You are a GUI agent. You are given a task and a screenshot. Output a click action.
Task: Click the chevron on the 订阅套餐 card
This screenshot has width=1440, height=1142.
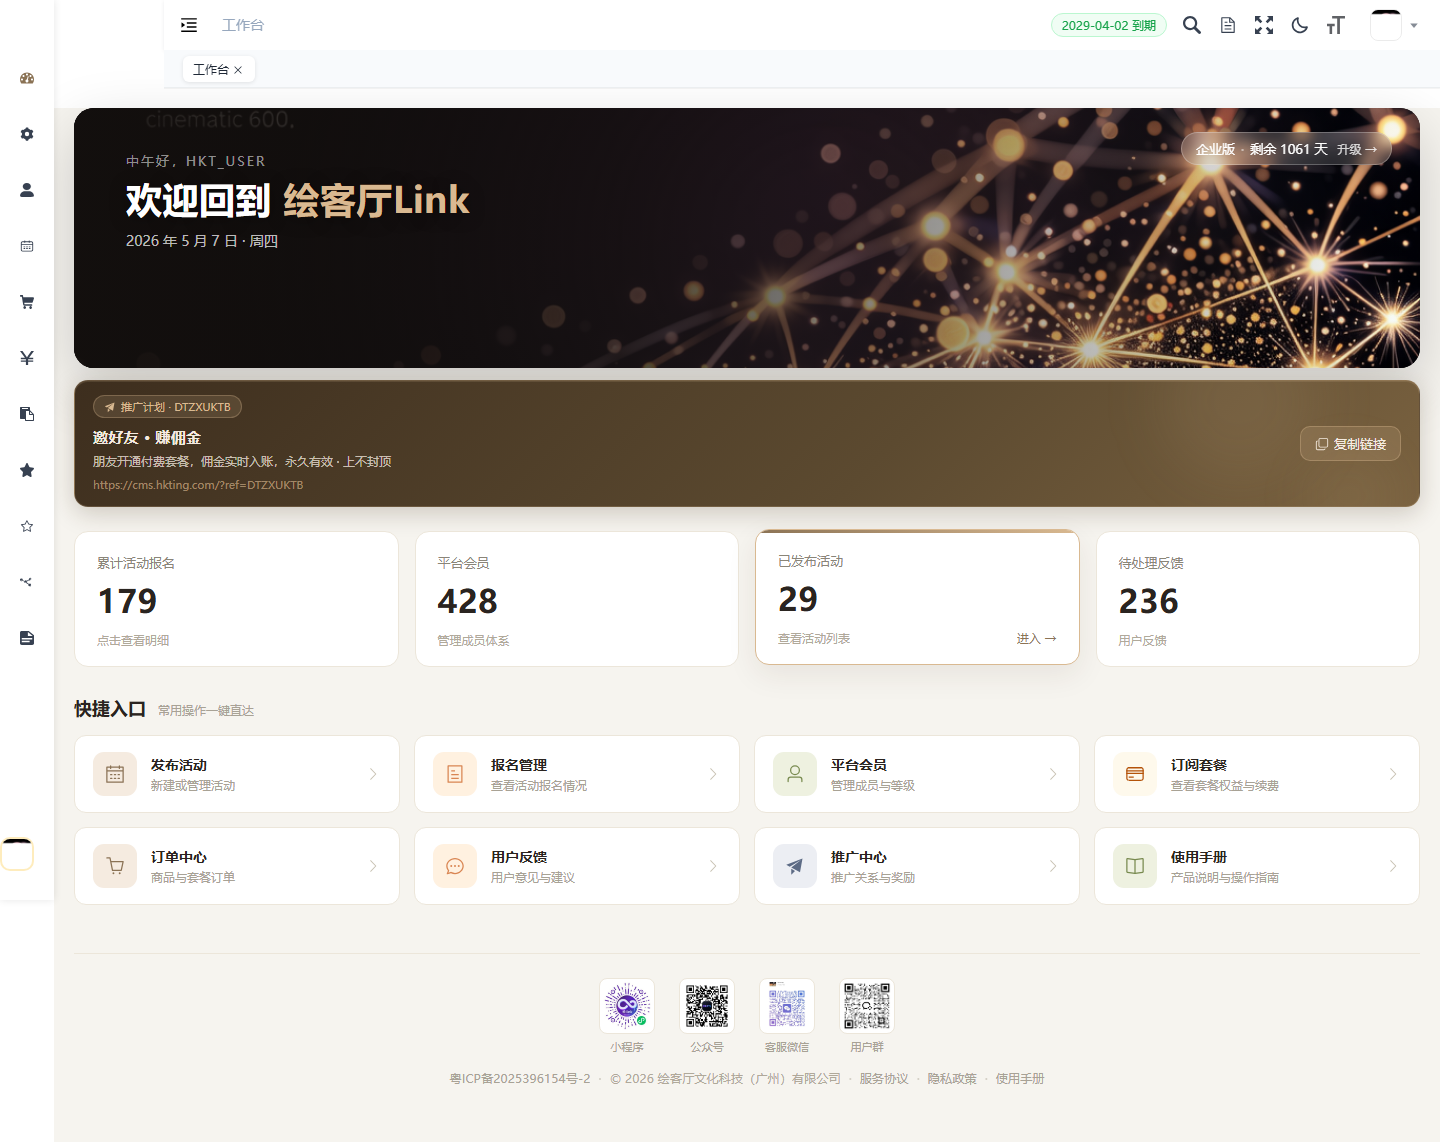click(x=1393, y=774)
